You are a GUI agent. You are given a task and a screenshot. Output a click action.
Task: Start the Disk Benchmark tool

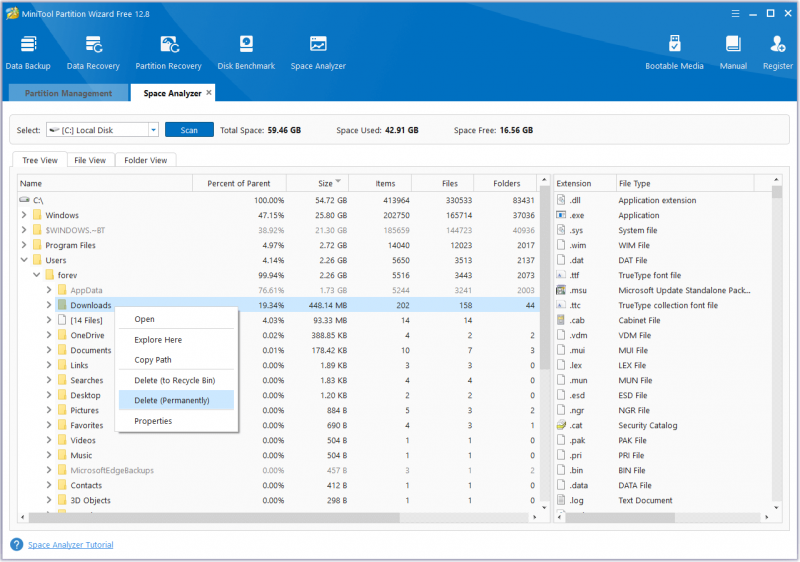coord(246,53)
